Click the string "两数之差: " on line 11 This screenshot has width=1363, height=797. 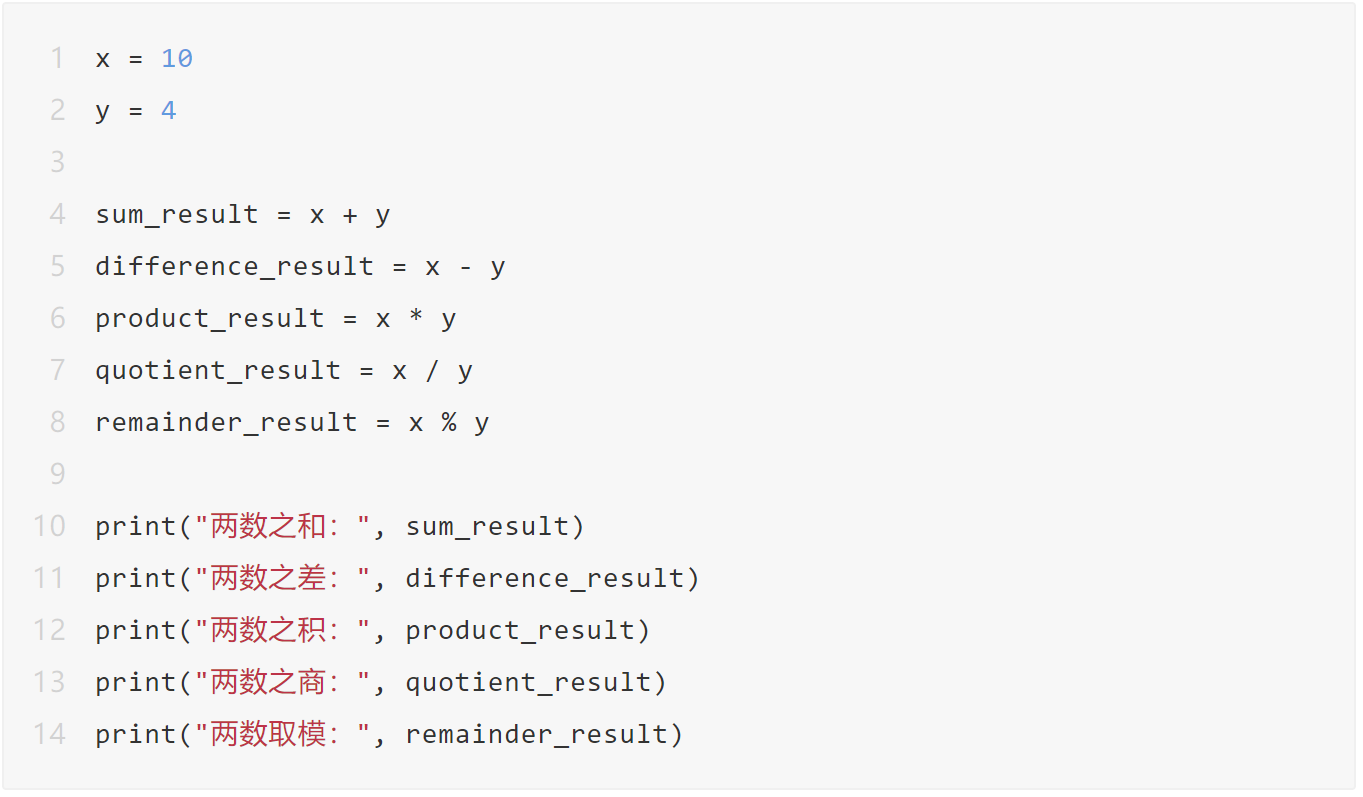coord(283,579)
